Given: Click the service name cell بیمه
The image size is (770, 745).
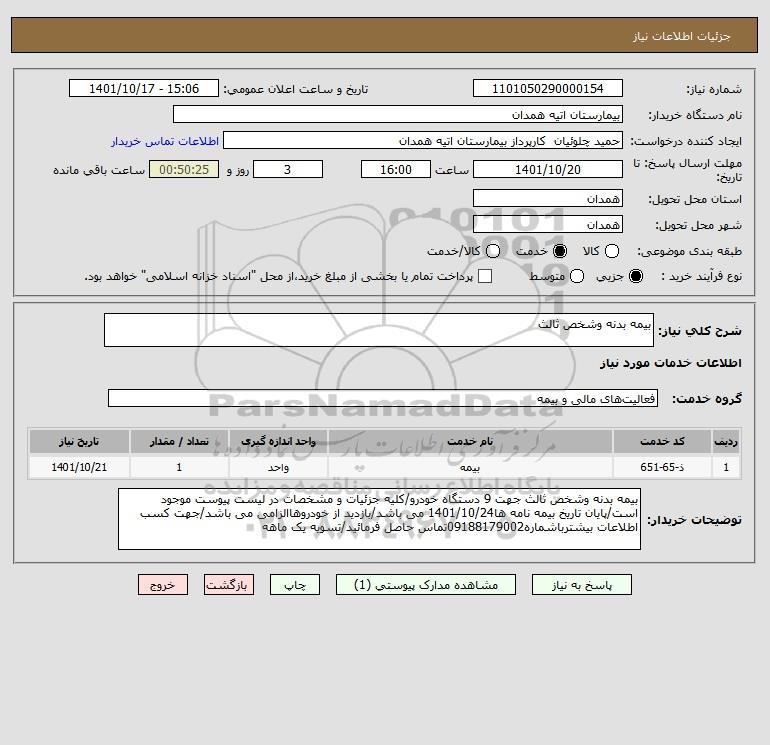Looking at the screenshot, I should click(470, 467).
